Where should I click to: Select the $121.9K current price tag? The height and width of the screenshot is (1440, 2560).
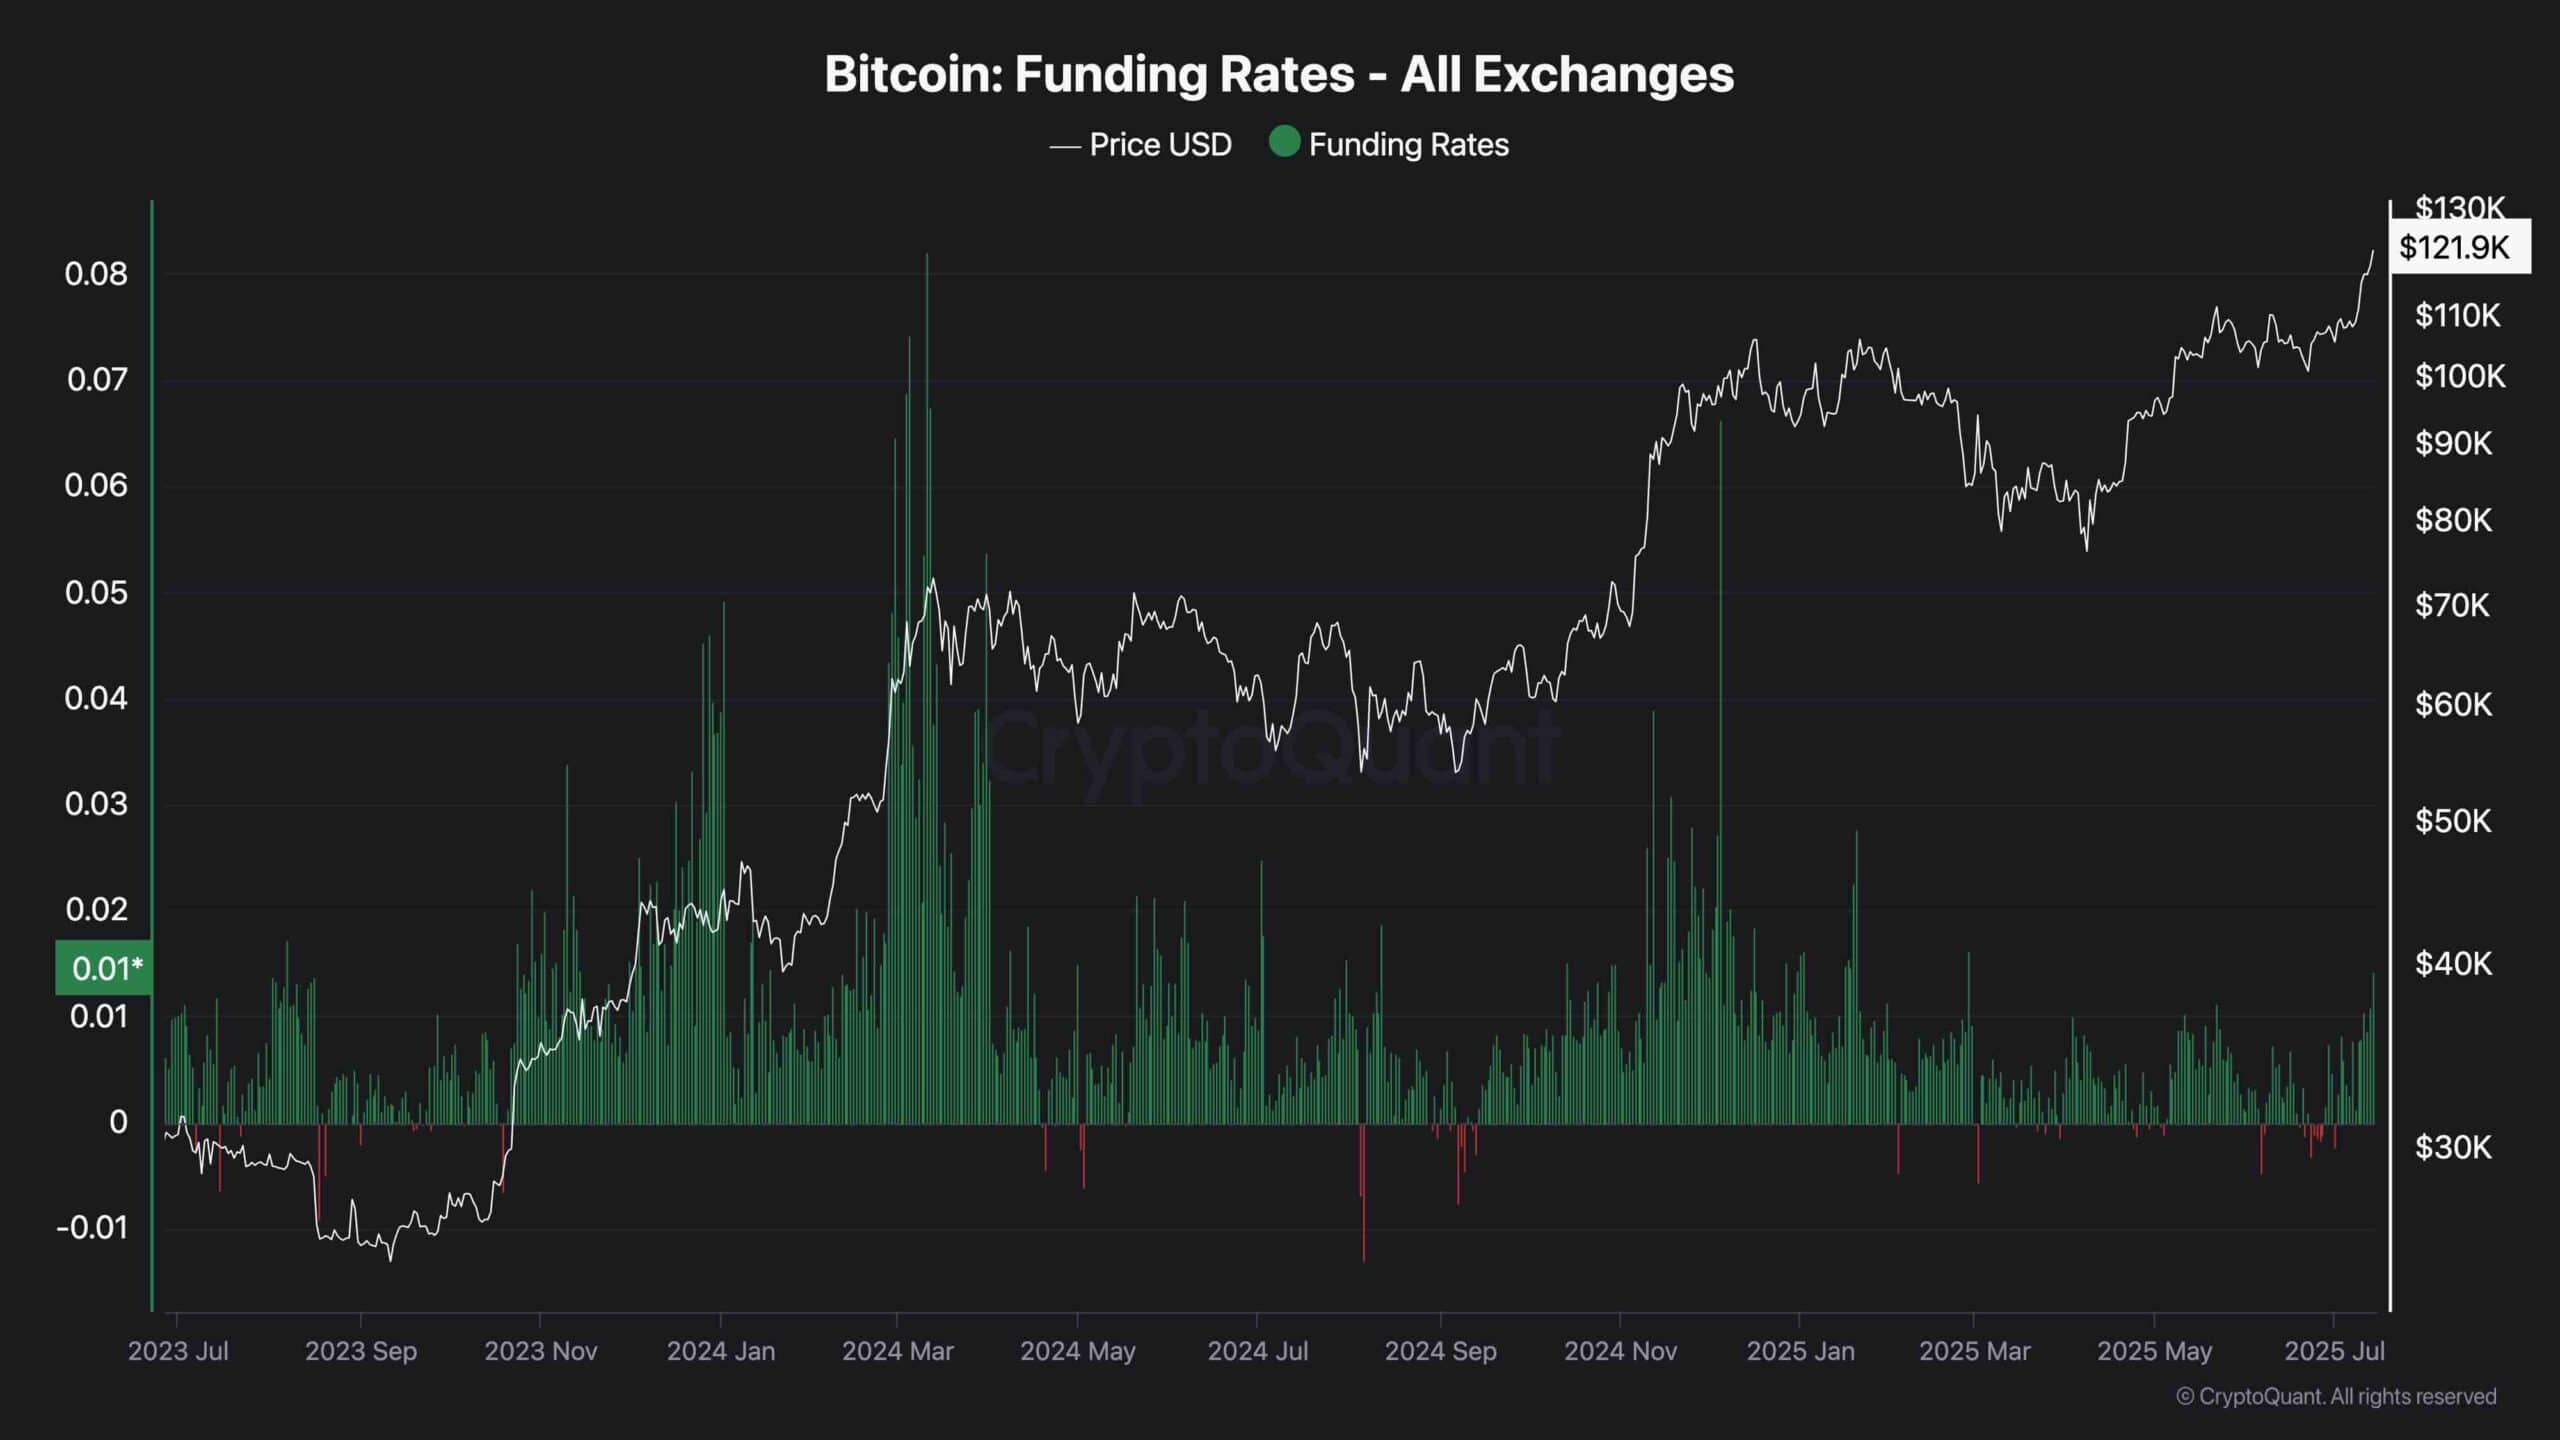[x=2460, y=247]
